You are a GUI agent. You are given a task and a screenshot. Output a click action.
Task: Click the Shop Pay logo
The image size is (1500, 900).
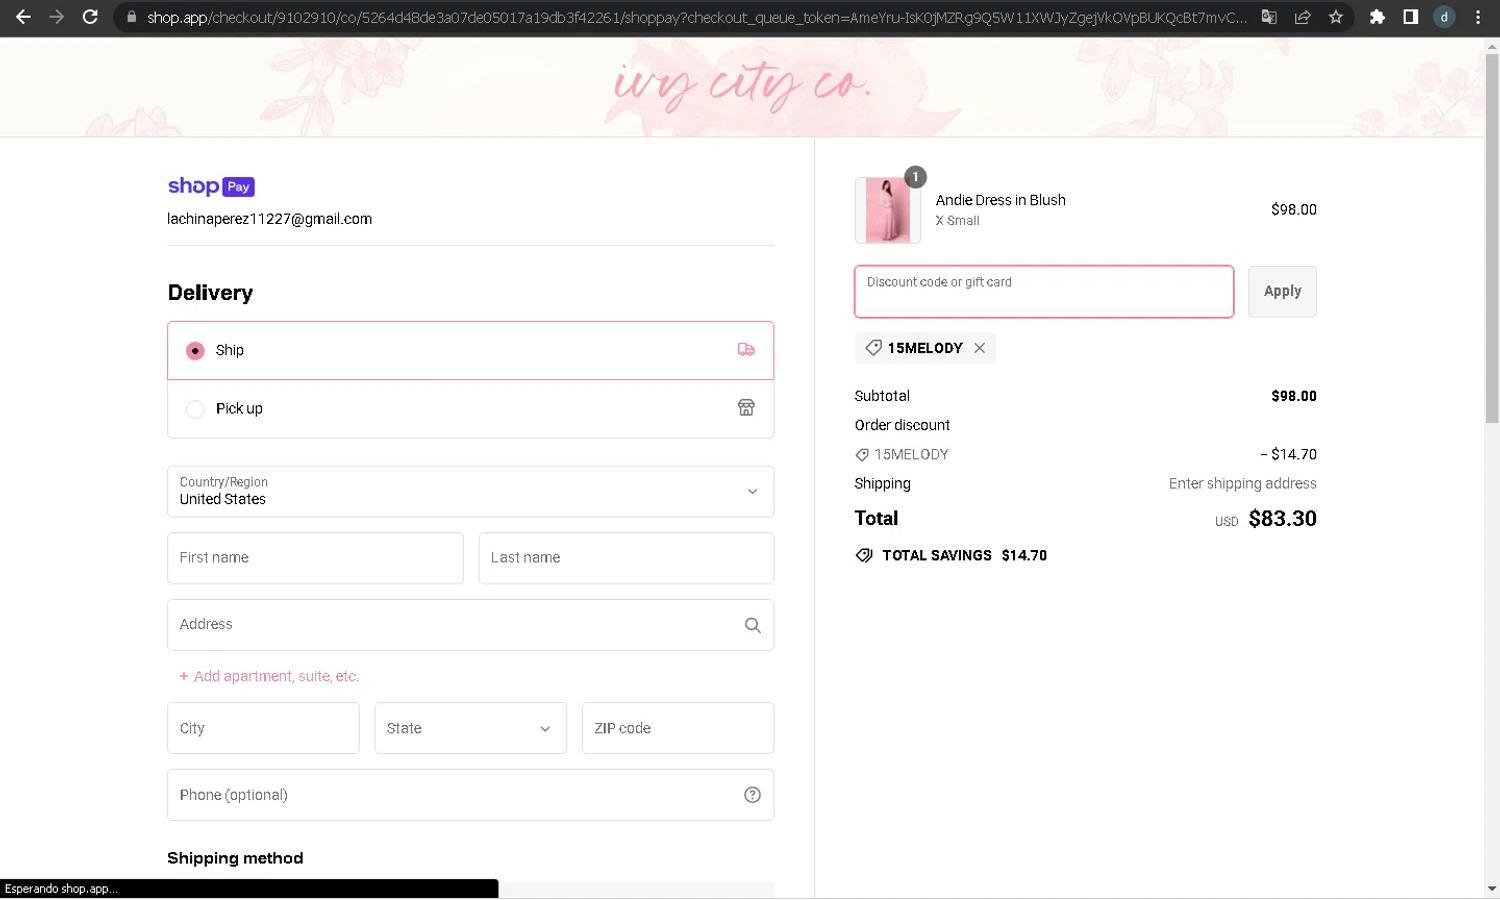[x=211, y=186]
